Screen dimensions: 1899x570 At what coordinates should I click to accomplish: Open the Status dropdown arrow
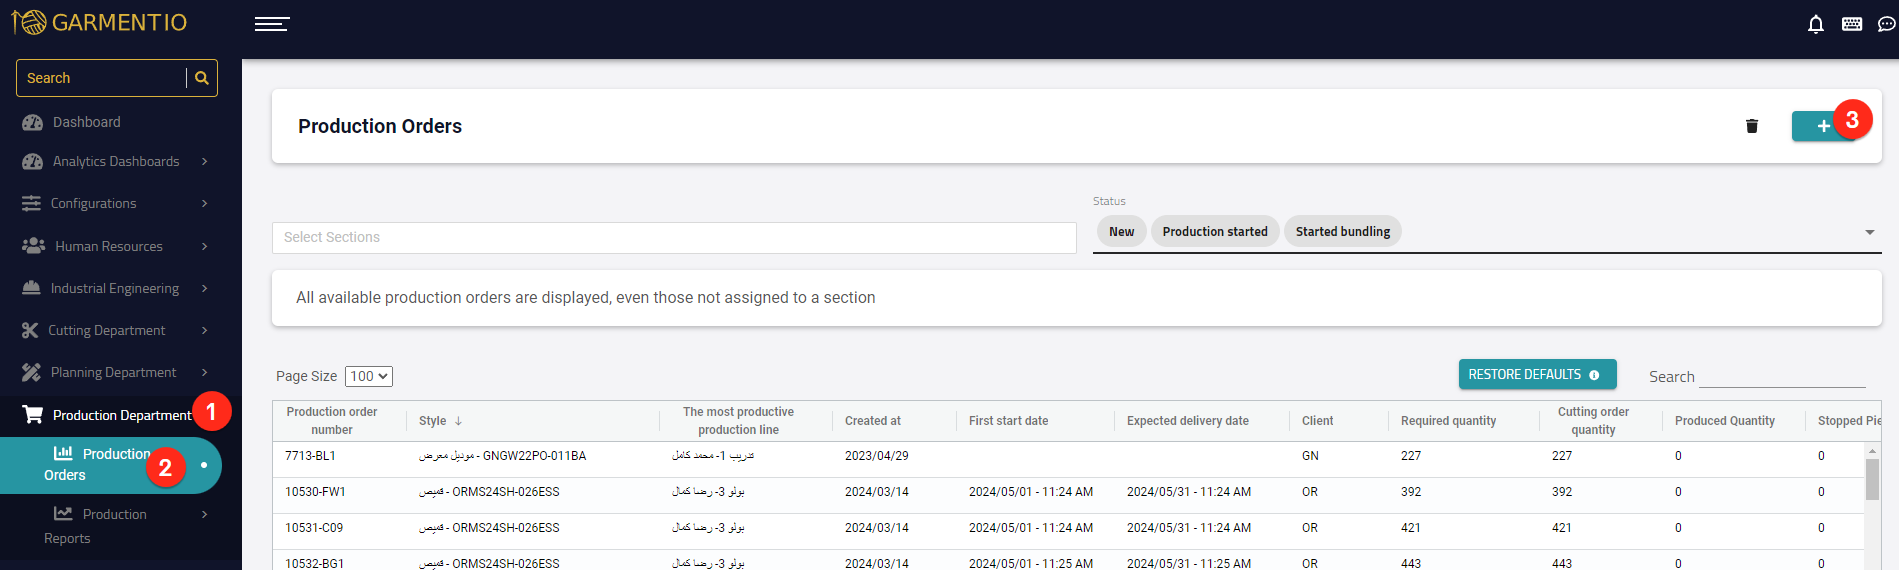1870,232
